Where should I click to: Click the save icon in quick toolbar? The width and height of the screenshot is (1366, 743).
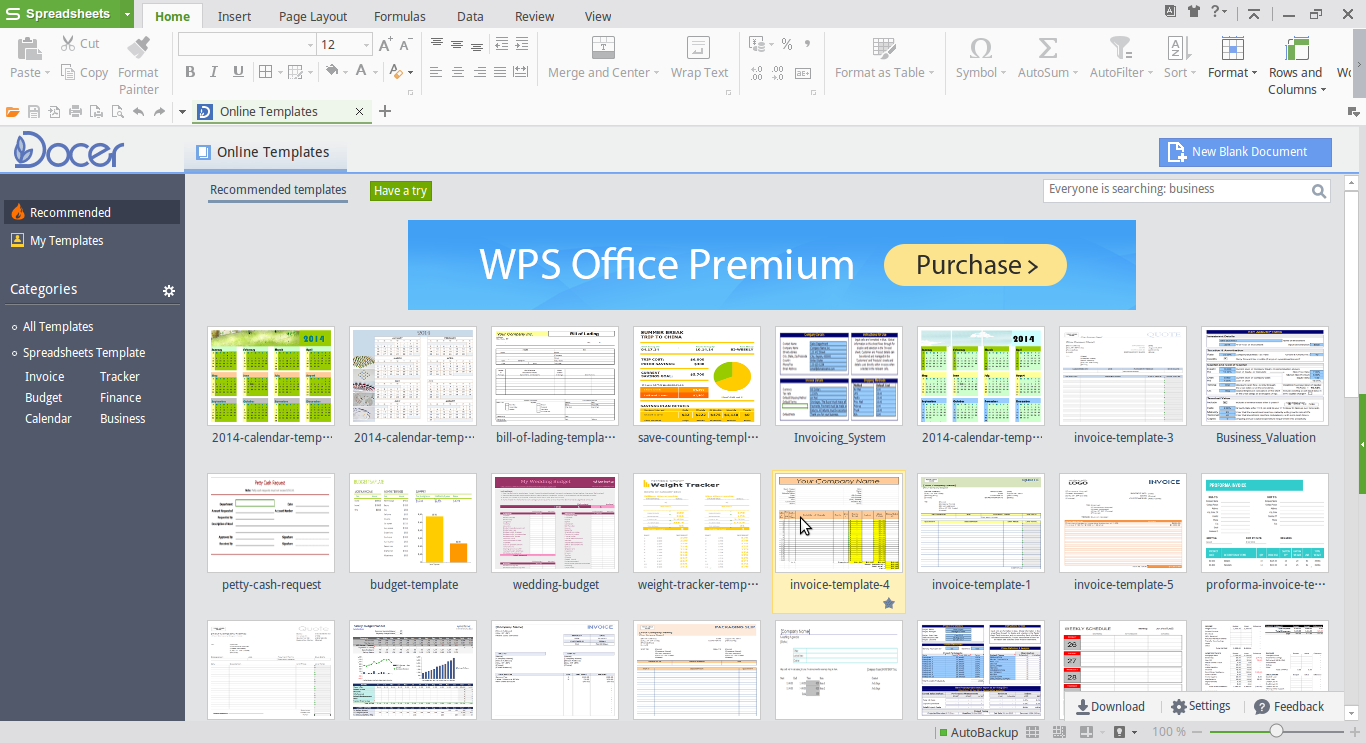(34, 112)
